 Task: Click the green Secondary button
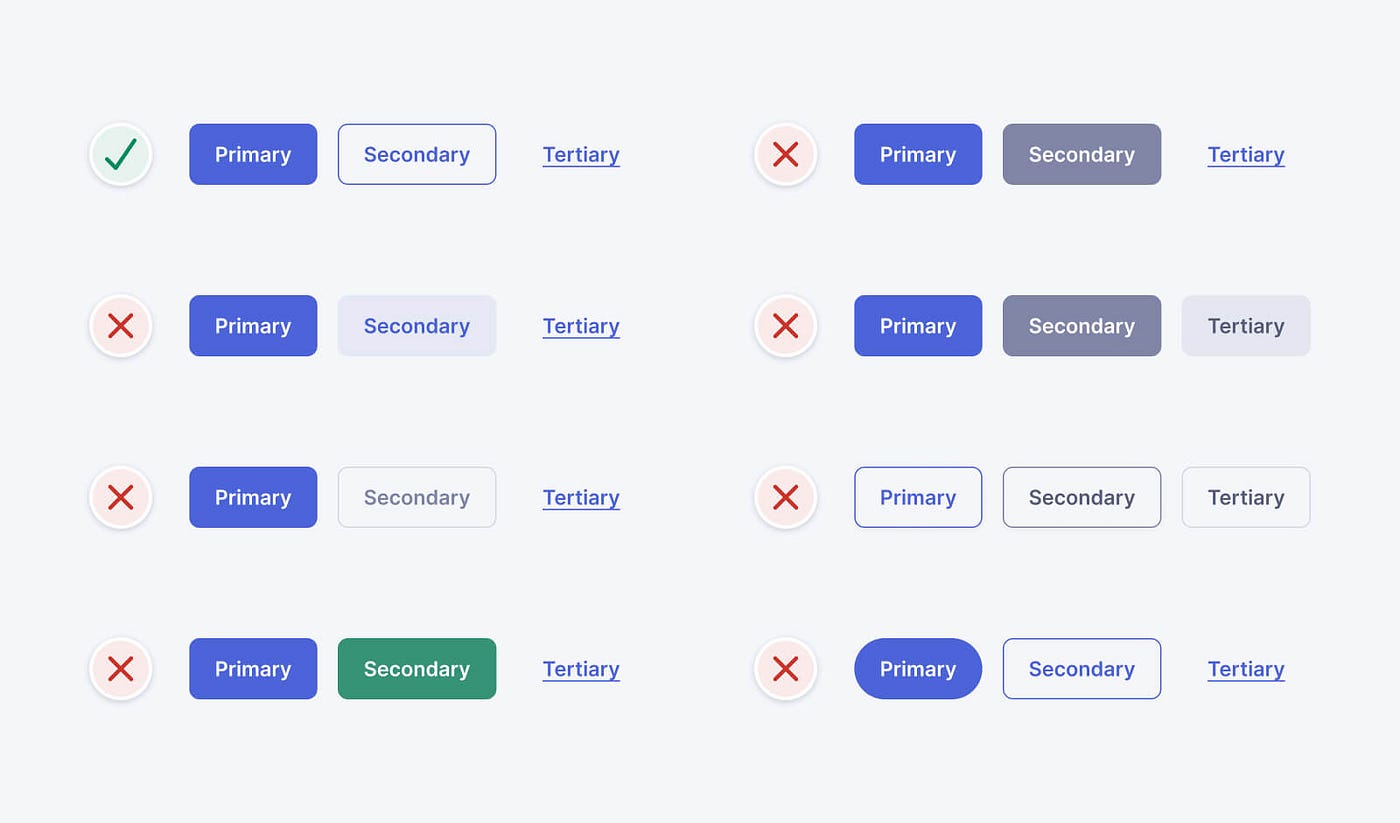(416, 668)
